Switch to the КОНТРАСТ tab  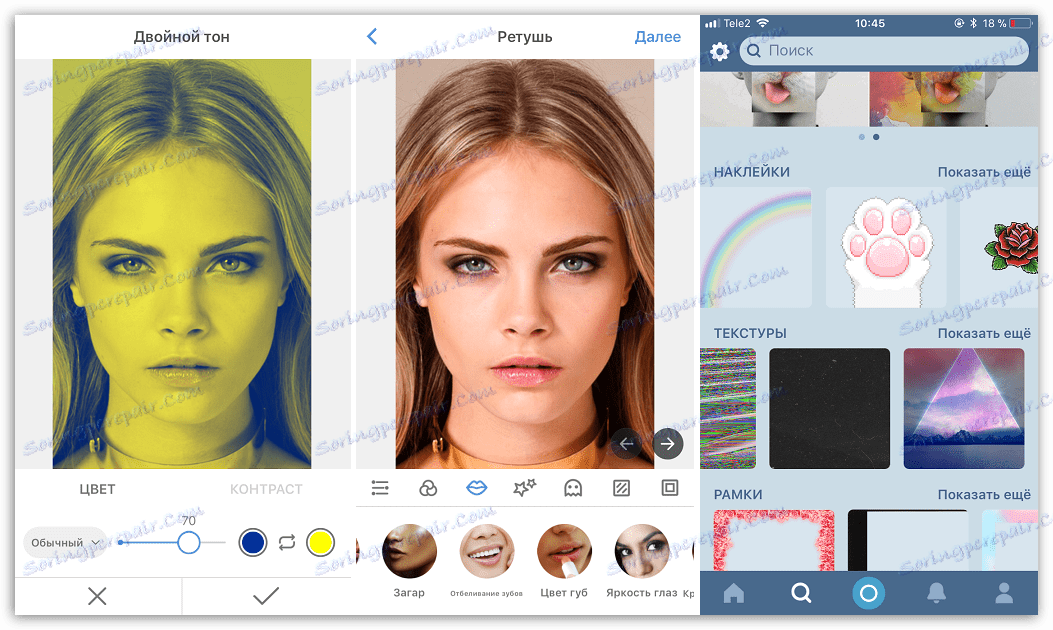266,489
